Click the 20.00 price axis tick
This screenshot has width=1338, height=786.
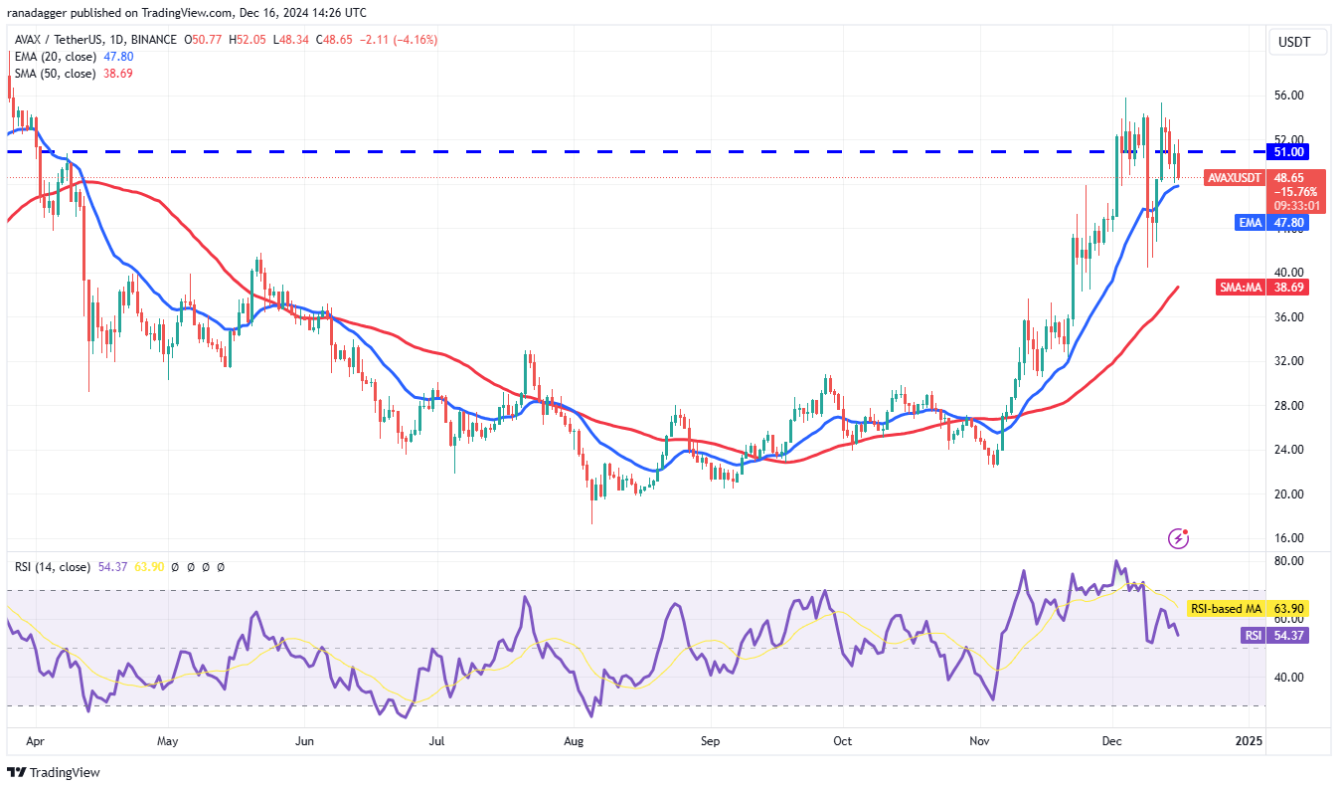pyautogui.click(x=1291, y=494)
